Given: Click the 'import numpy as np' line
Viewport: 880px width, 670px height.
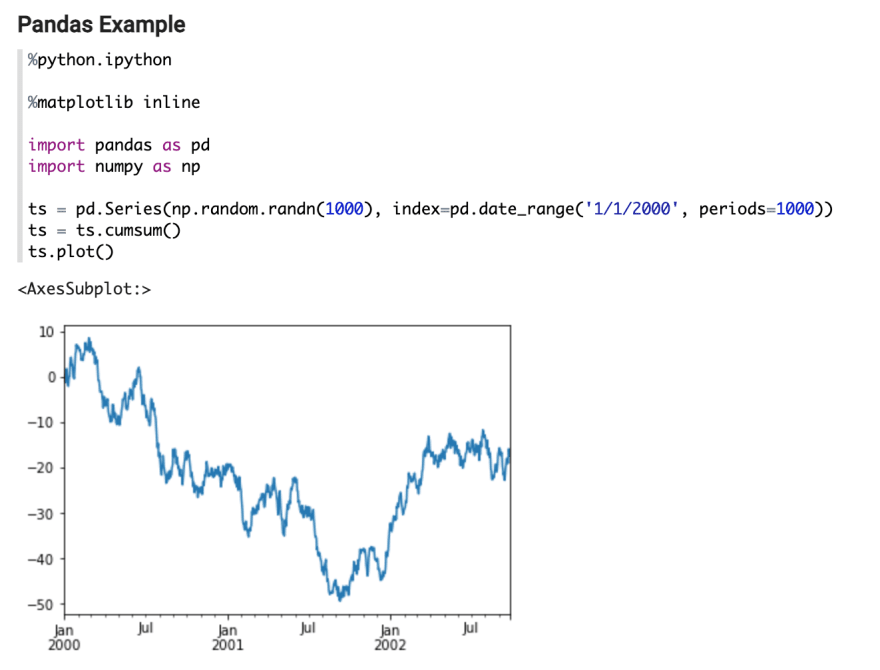Looking at the screenshot, I should pyautogui.click(x=114, y=167).
